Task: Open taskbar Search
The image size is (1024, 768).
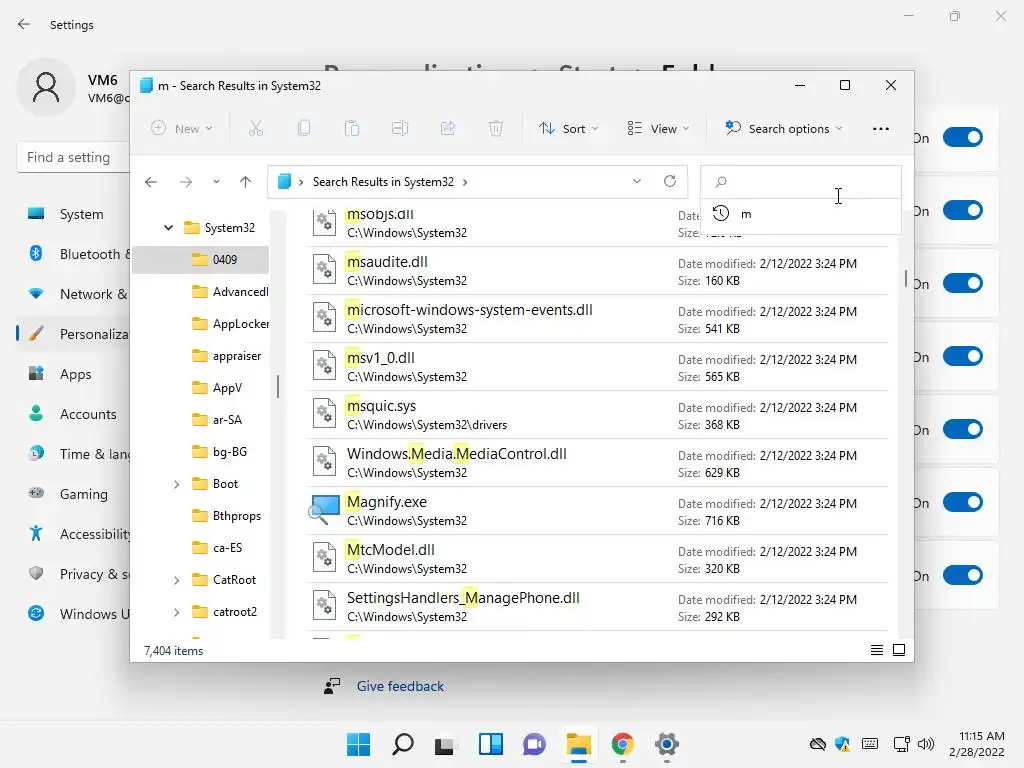Action: click(402, 744)
